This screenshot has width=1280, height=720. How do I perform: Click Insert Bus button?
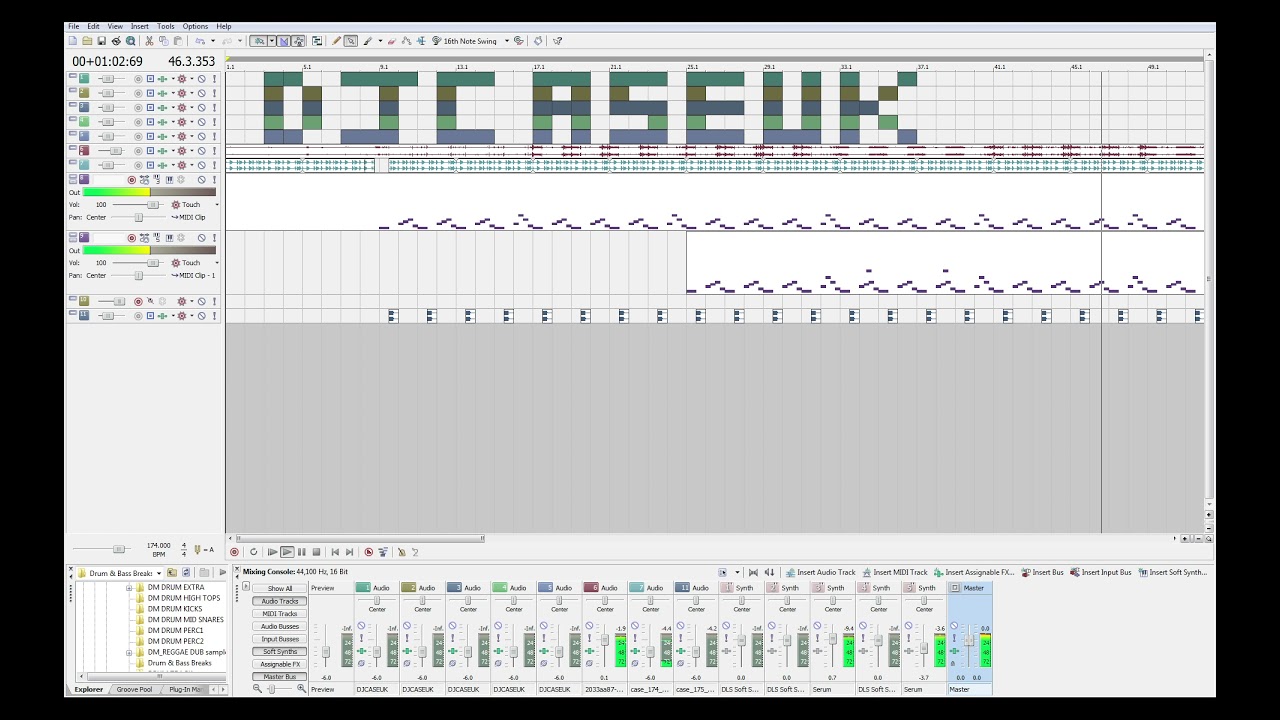click(1043, 572)
